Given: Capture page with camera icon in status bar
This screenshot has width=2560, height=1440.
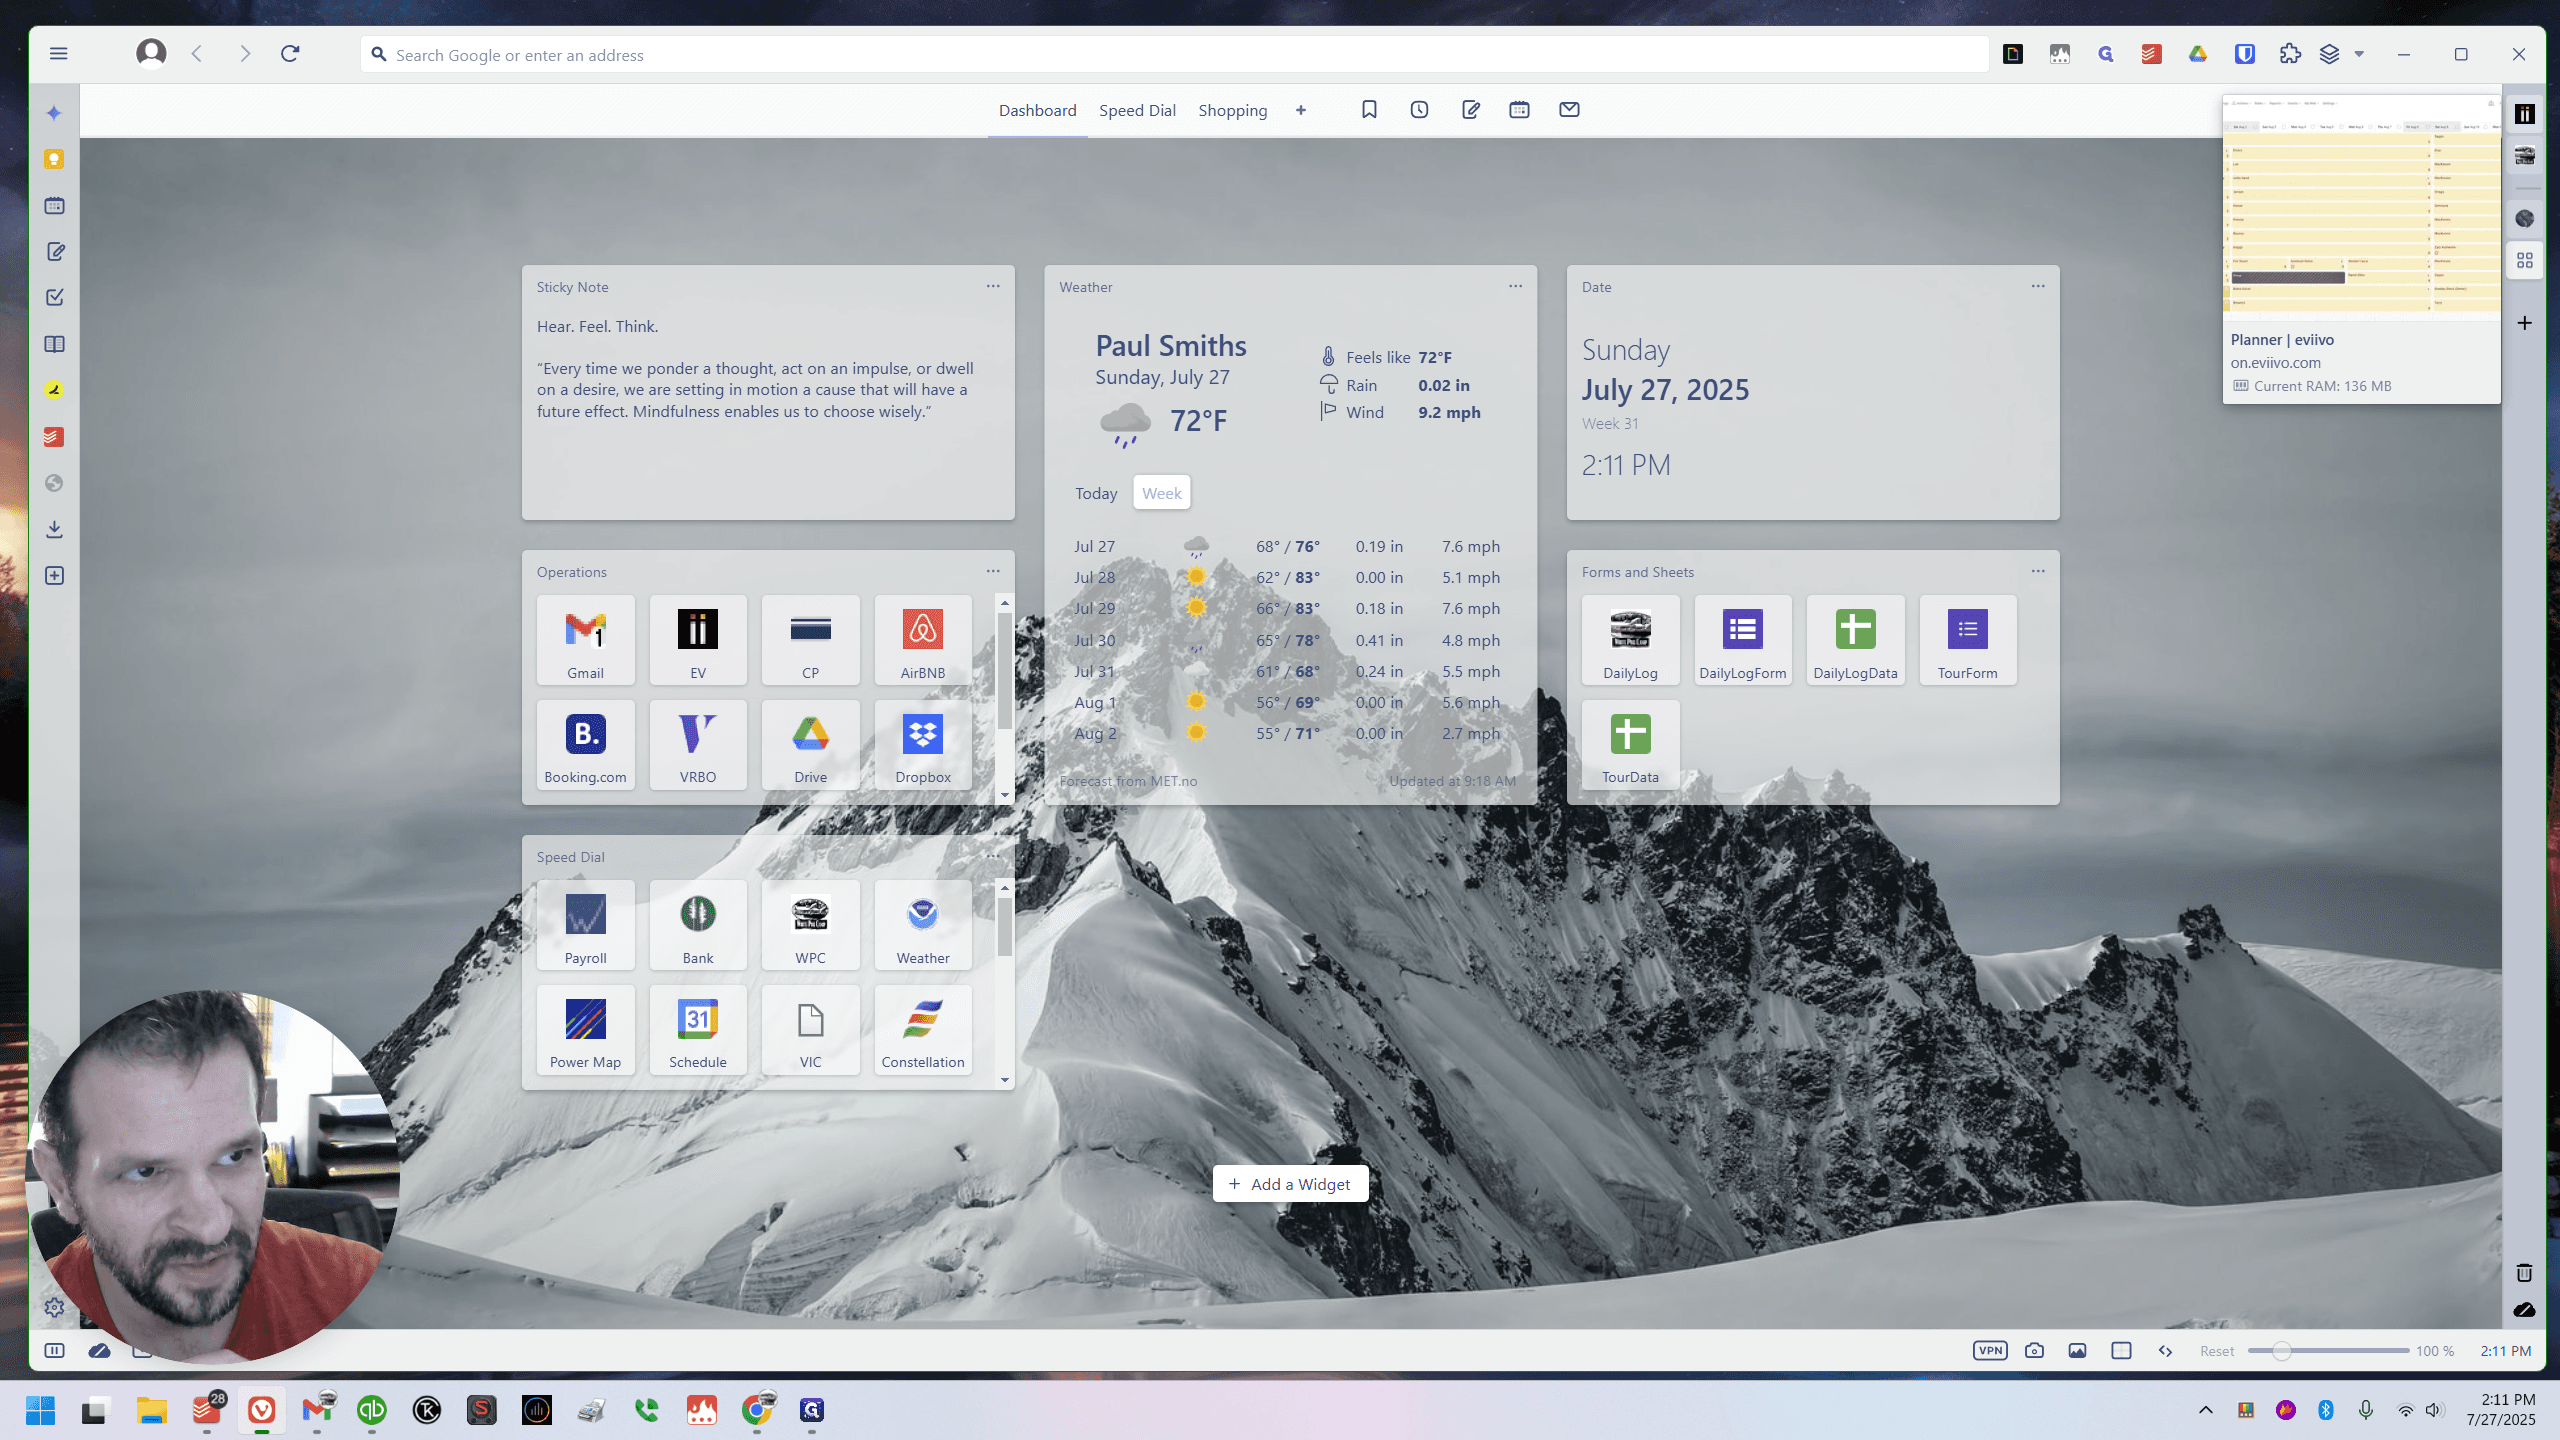Looking at the screenshot, I should pos(2034,1351).
